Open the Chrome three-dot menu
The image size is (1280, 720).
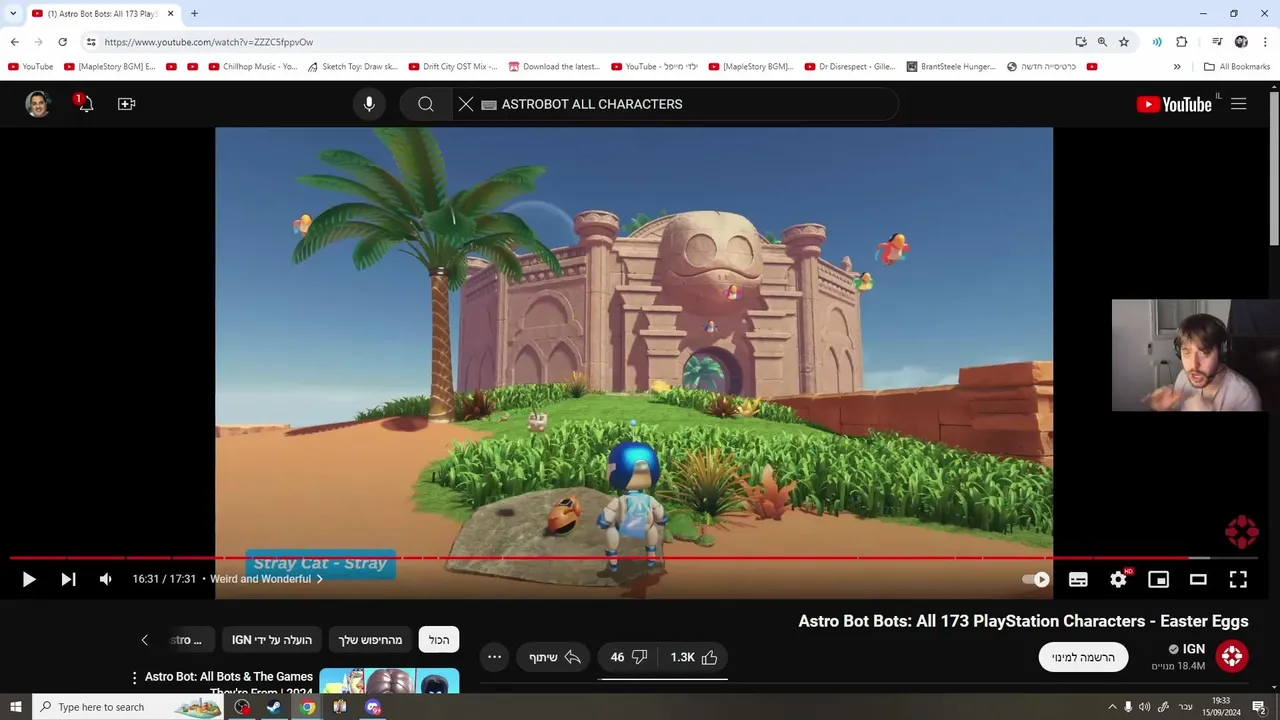point(1266,42)
